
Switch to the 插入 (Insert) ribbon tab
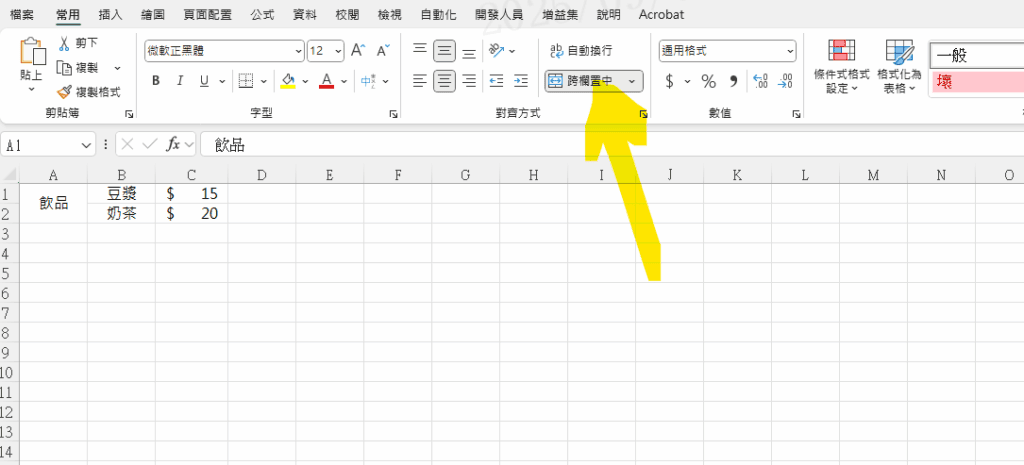(111, 15)
